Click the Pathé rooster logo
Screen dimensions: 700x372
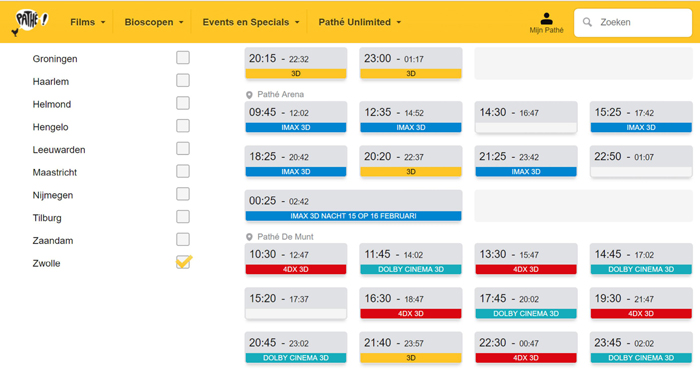coord(30,22)
